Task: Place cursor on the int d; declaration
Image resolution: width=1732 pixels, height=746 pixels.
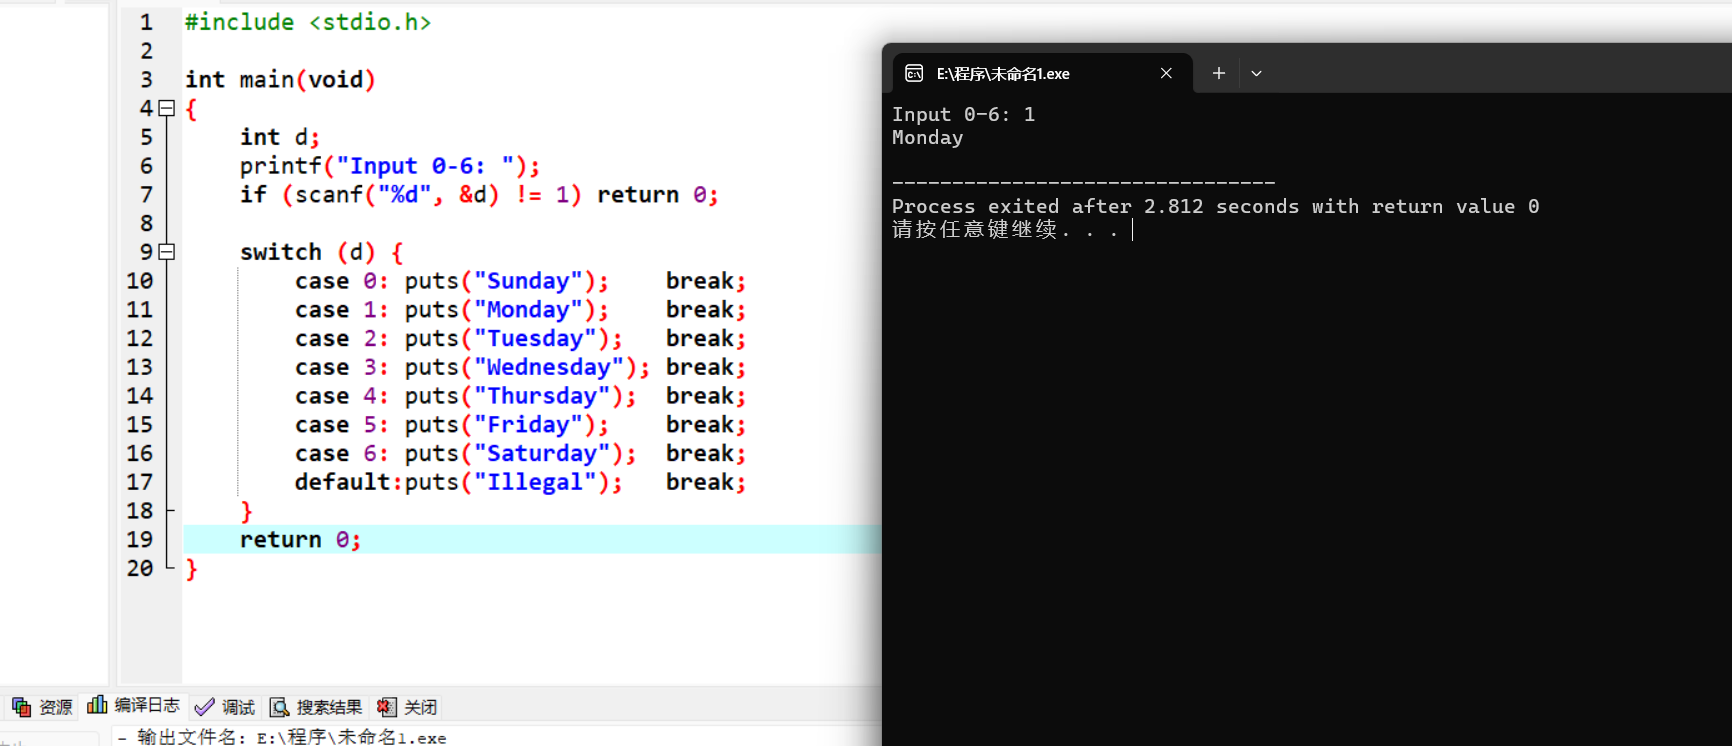Action: pyautogui.click(x=280, y=137)
